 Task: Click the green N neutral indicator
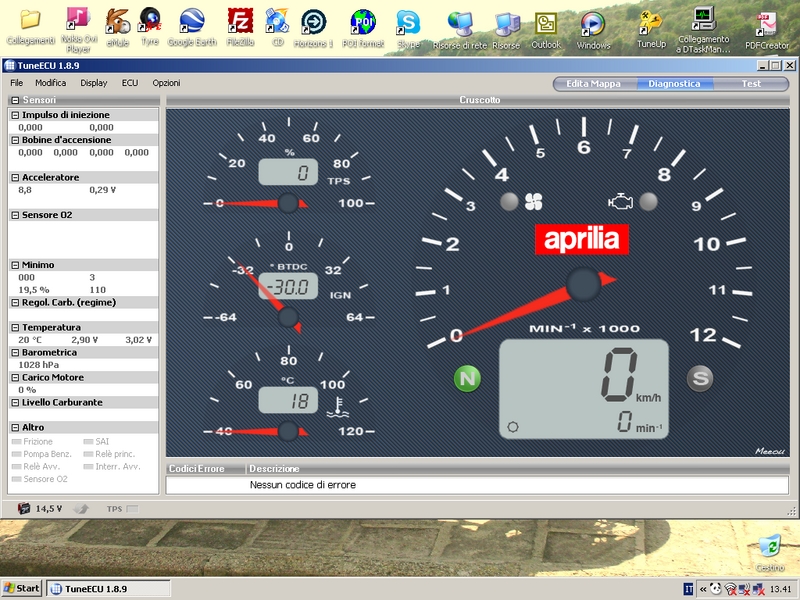click(x=467, y=379)
